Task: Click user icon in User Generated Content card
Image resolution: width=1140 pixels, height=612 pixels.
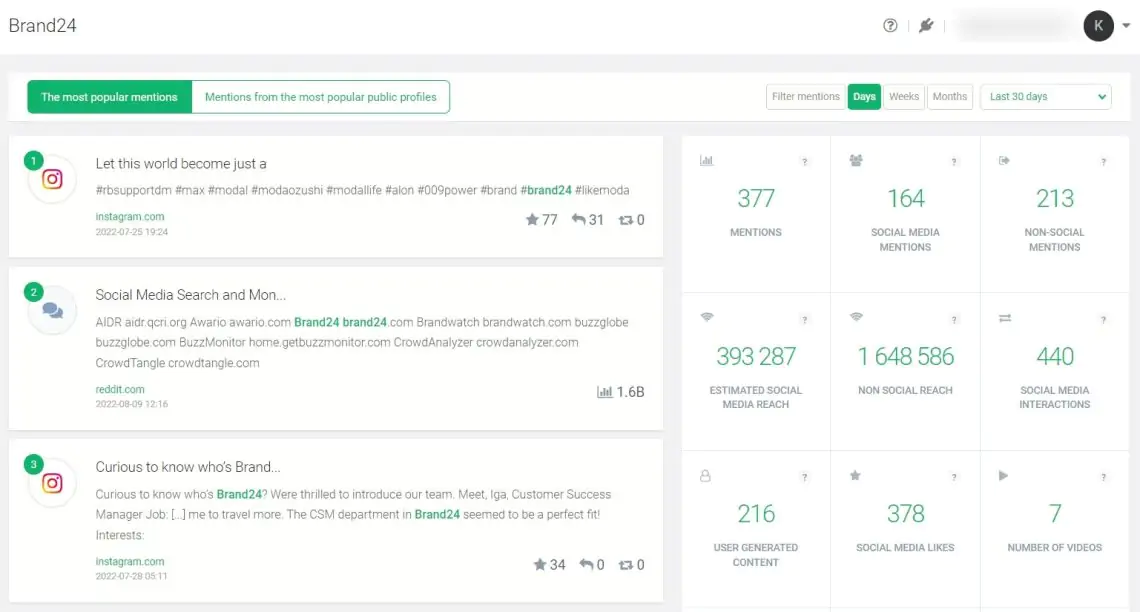Action: 705,476
